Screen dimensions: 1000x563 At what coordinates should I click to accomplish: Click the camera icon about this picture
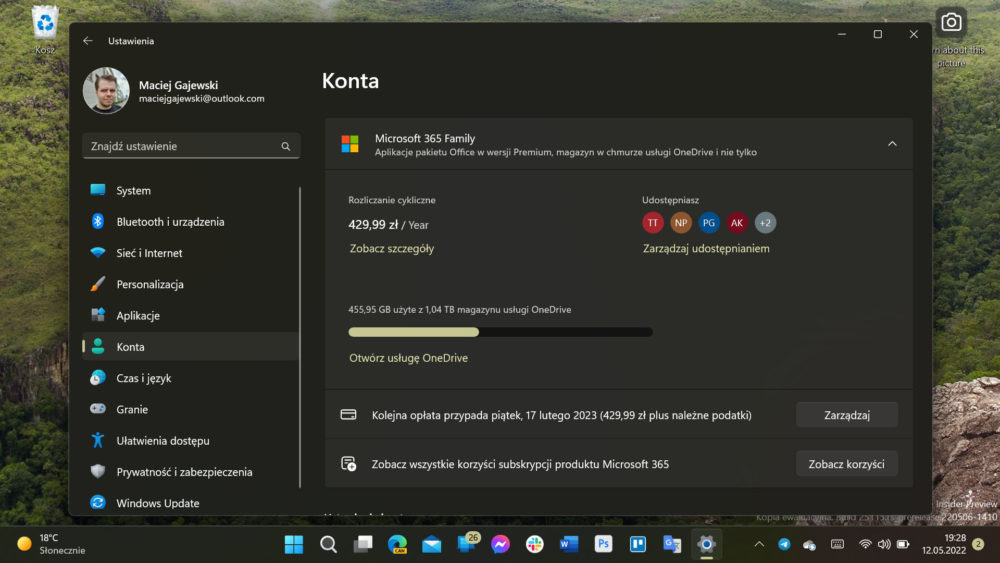pyautogui.click(x=951, y=22)
